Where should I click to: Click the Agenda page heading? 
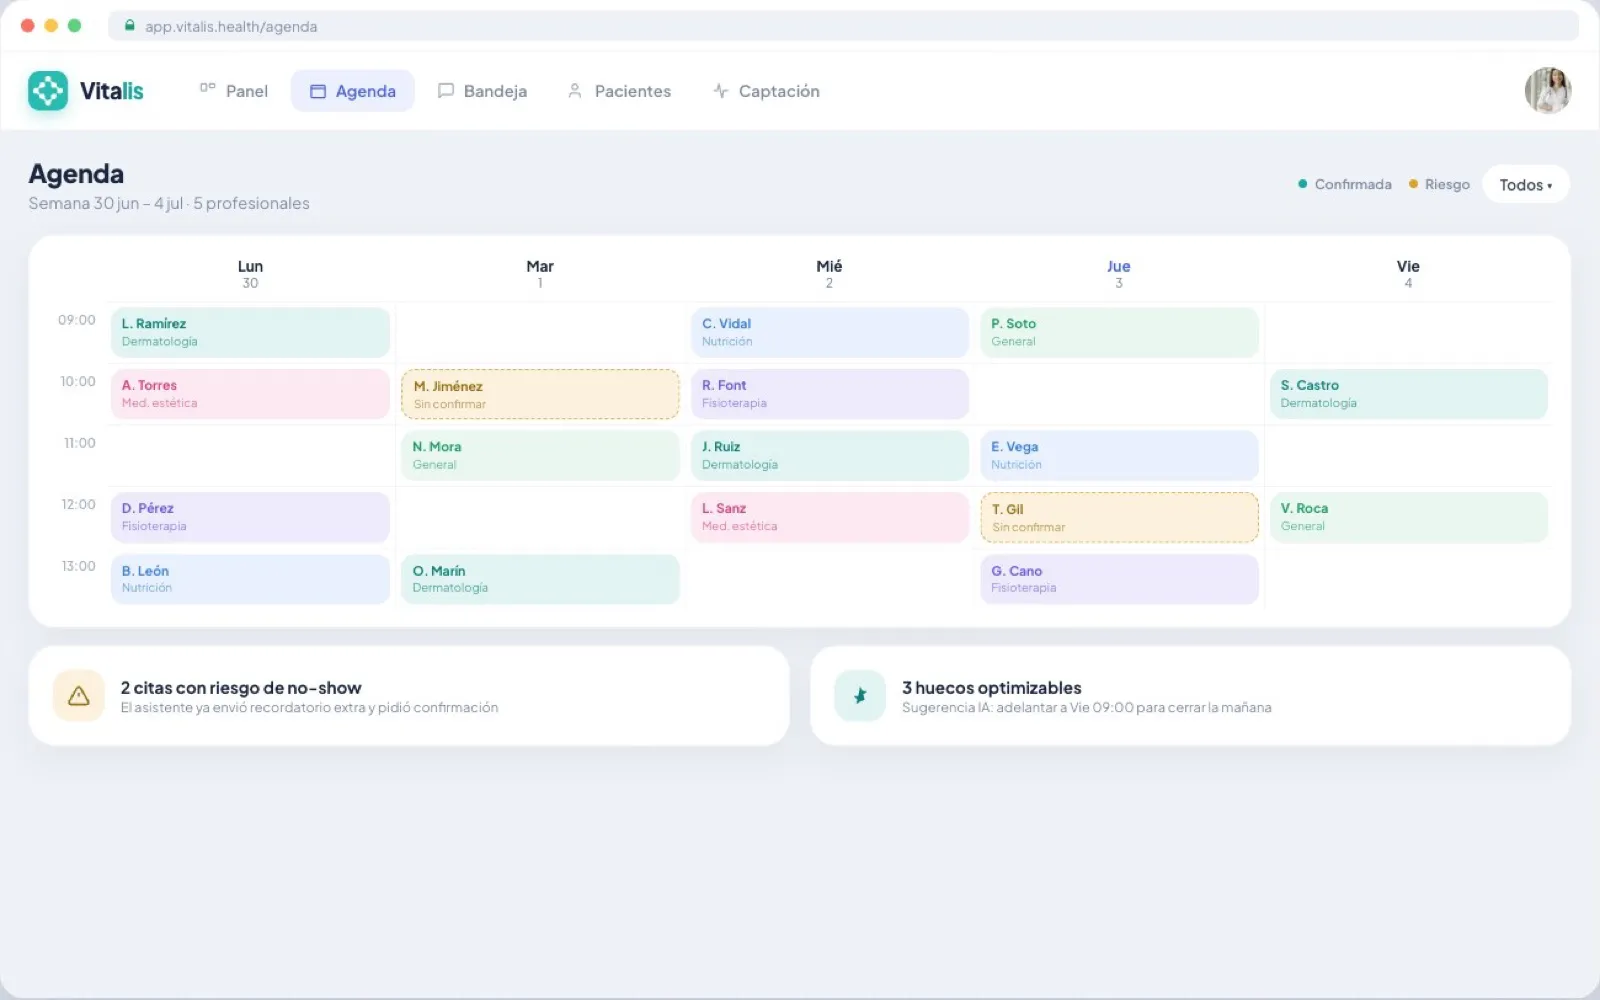[76, 174]
